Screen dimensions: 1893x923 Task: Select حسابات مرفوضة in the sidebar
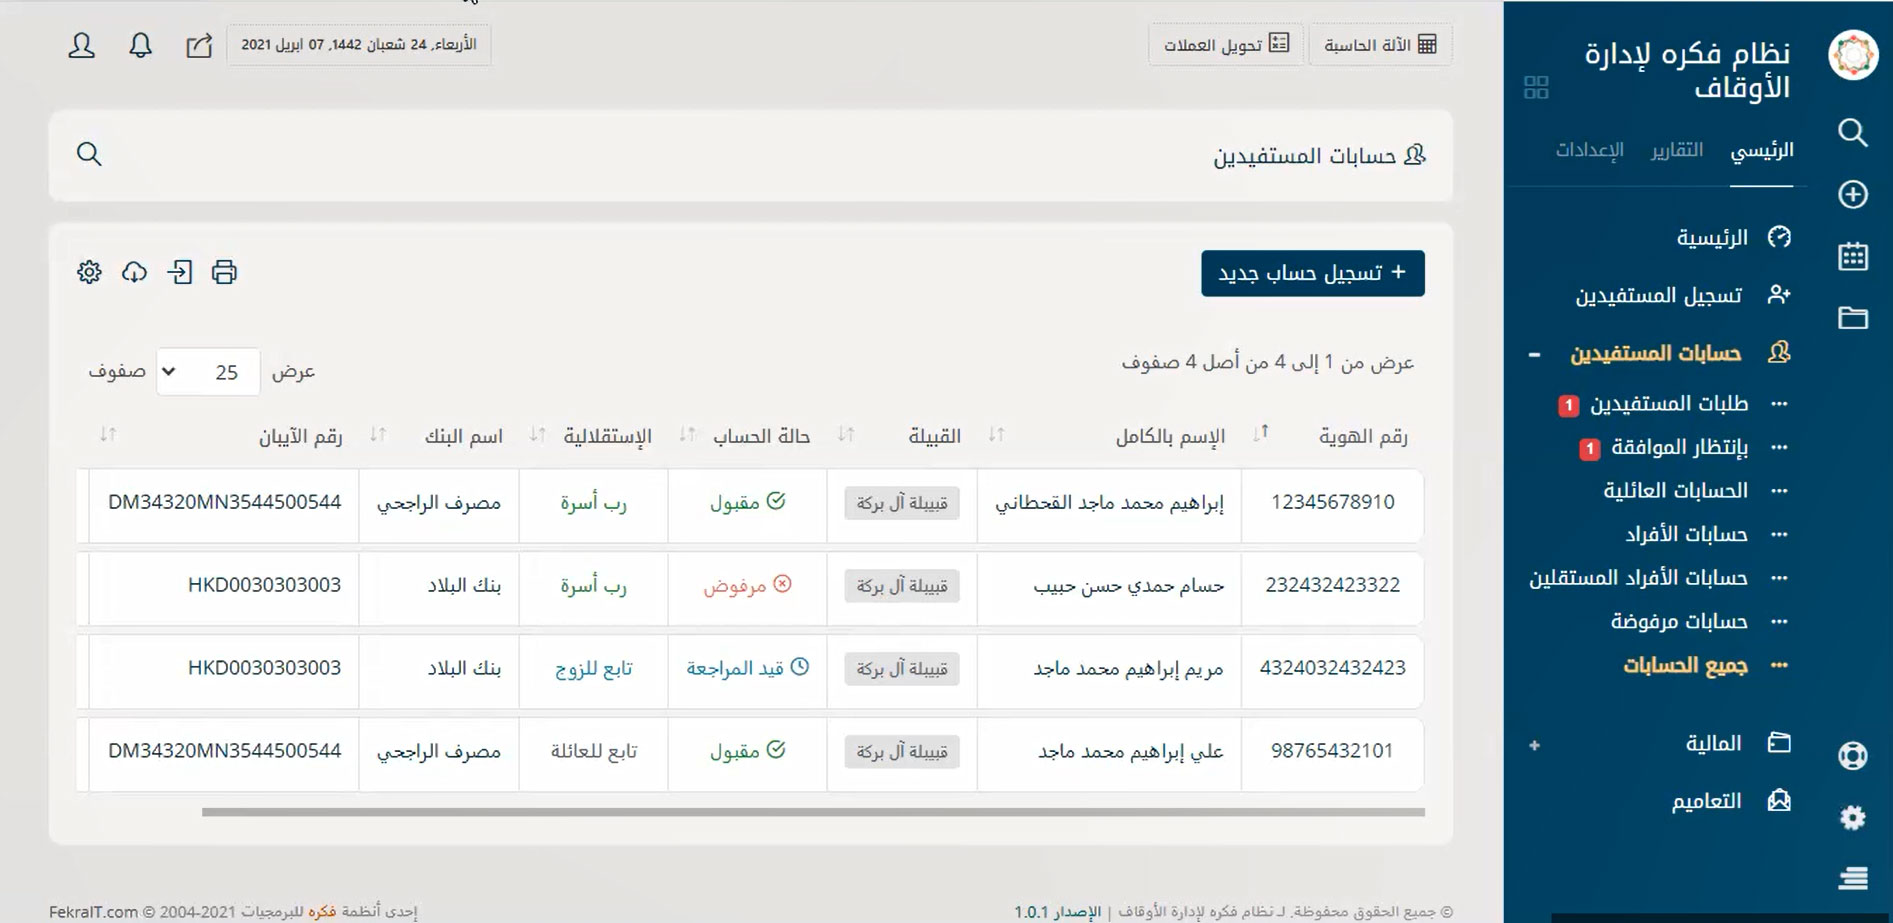coord(1678,622)
